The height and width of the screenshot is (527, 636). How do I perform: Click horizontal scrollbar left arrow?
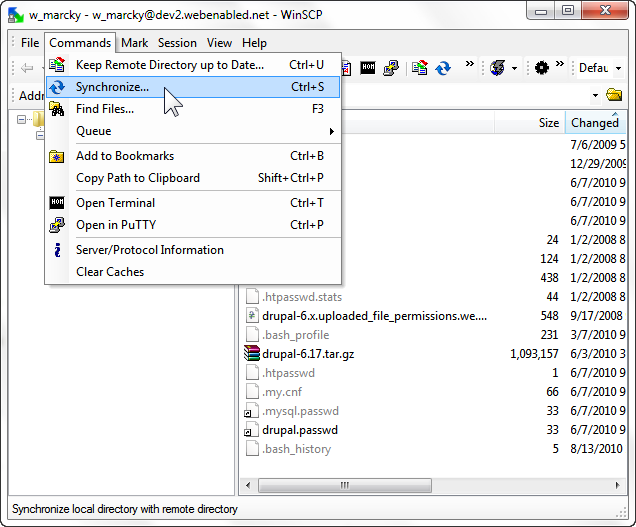point(248,485)
